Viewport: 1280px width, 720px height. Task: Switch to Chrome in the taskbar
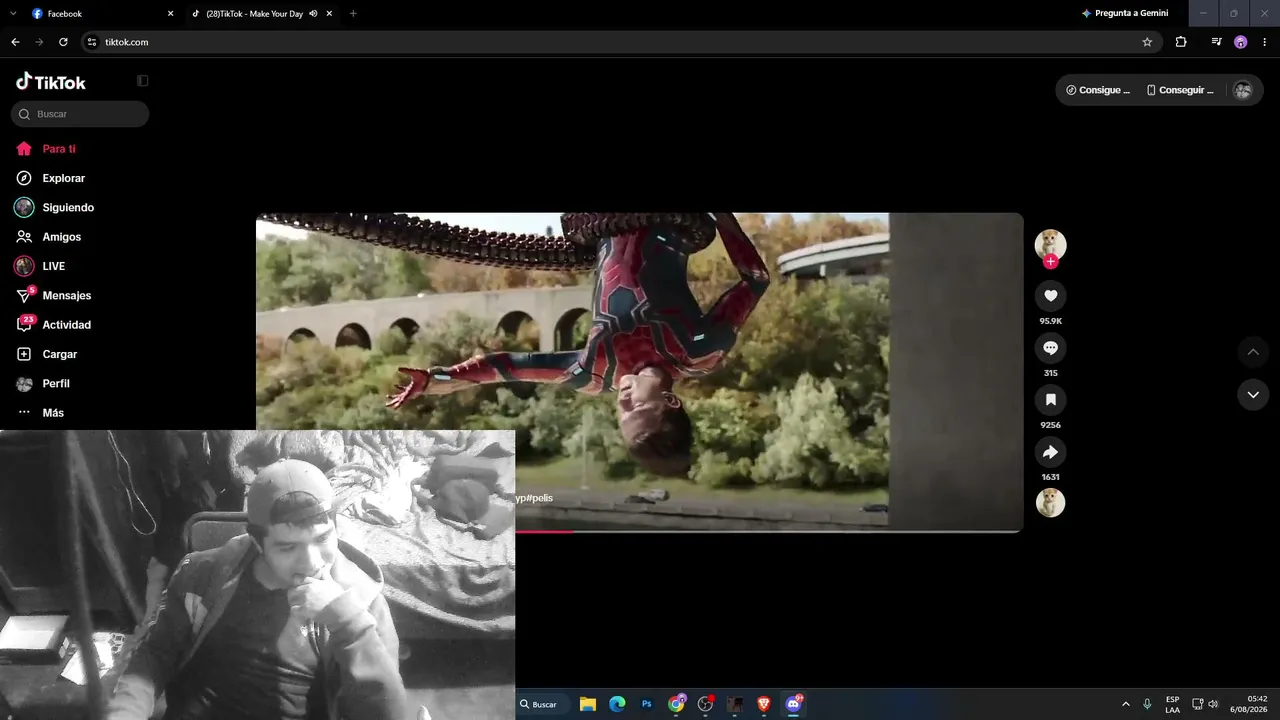point(677,704)
